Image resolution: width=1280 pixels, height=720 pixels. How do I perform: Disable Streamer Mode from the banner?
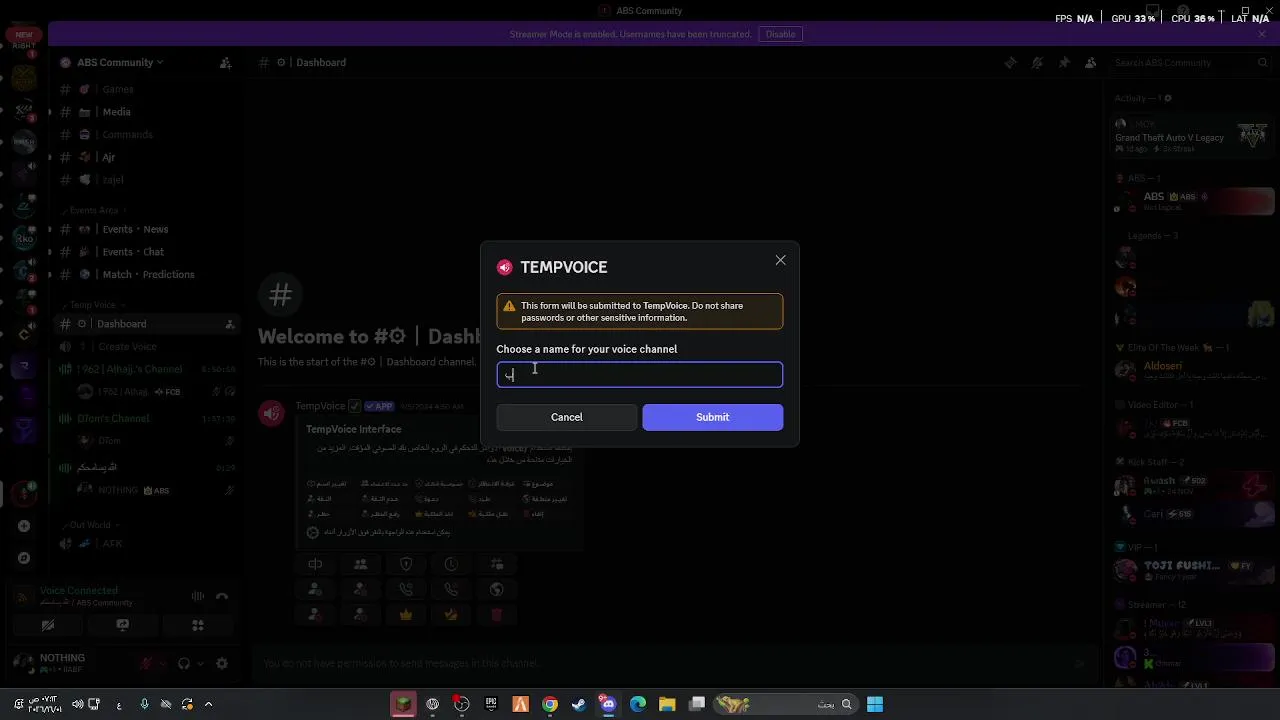tap(781, 34)
